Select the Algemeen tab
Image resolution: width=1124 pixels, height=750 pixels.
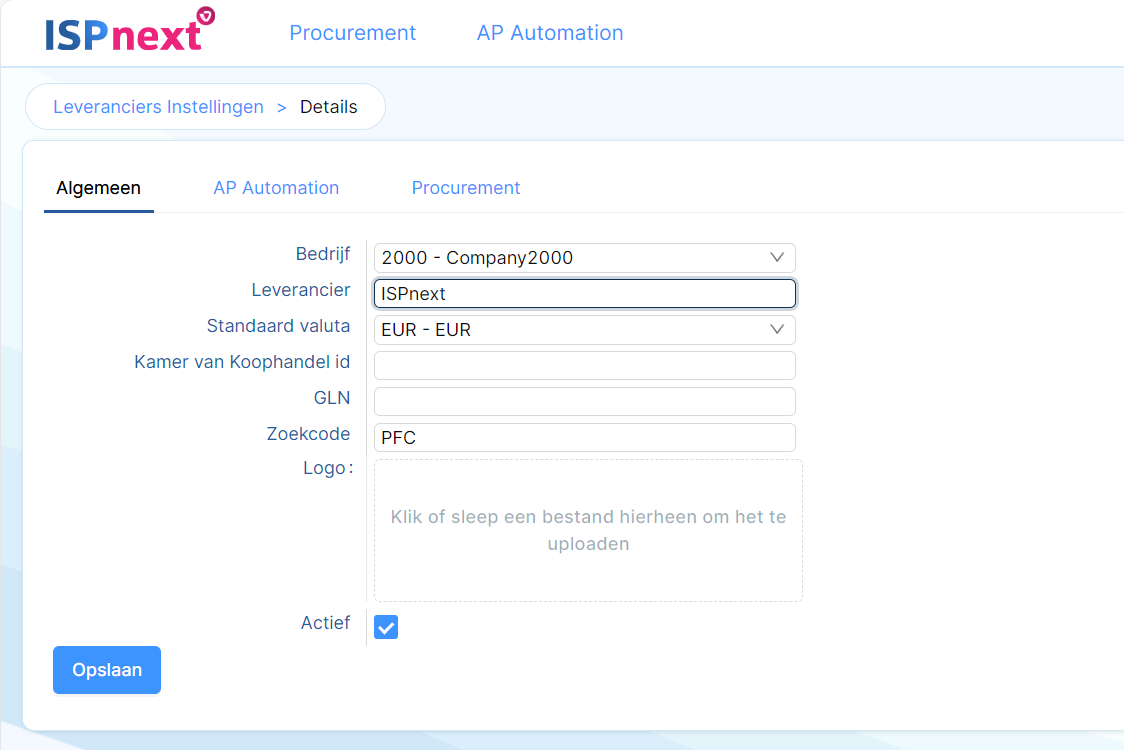(x=98, y=188)
